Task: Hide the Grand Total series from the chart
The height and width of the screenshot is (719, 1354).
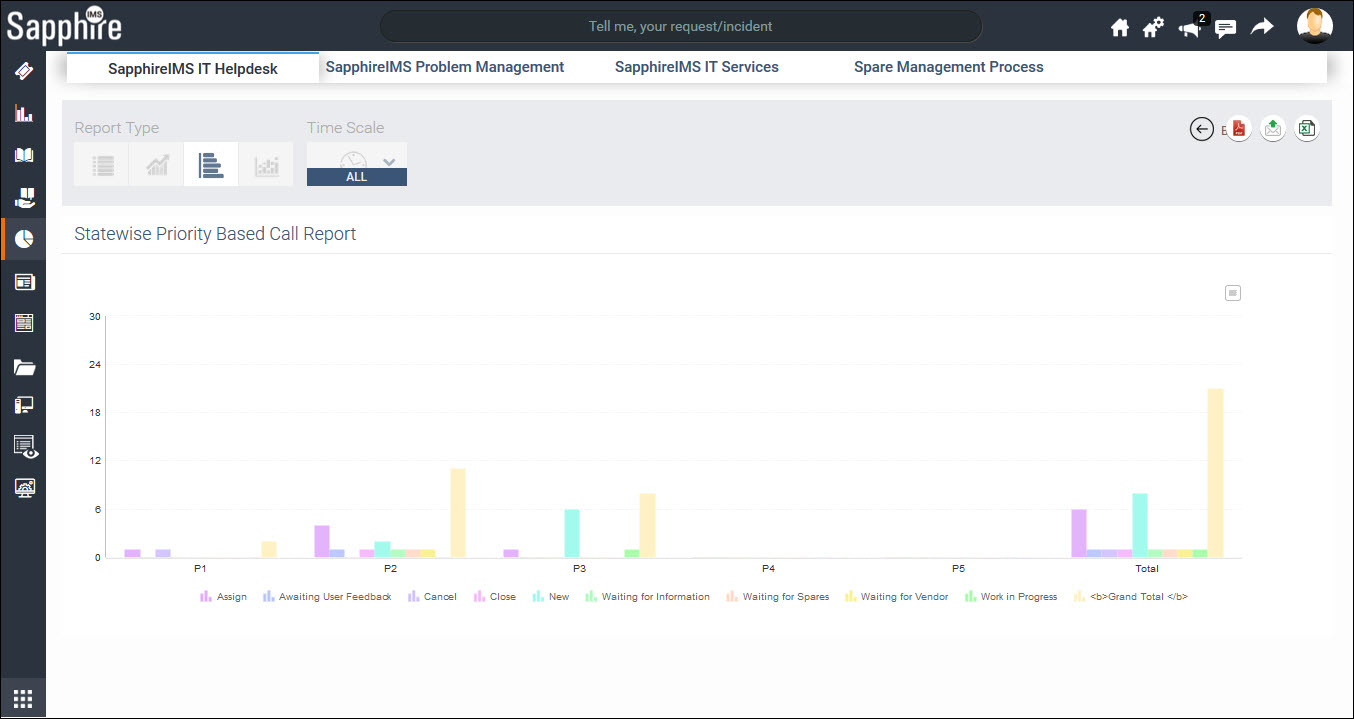Action: 1131,596
